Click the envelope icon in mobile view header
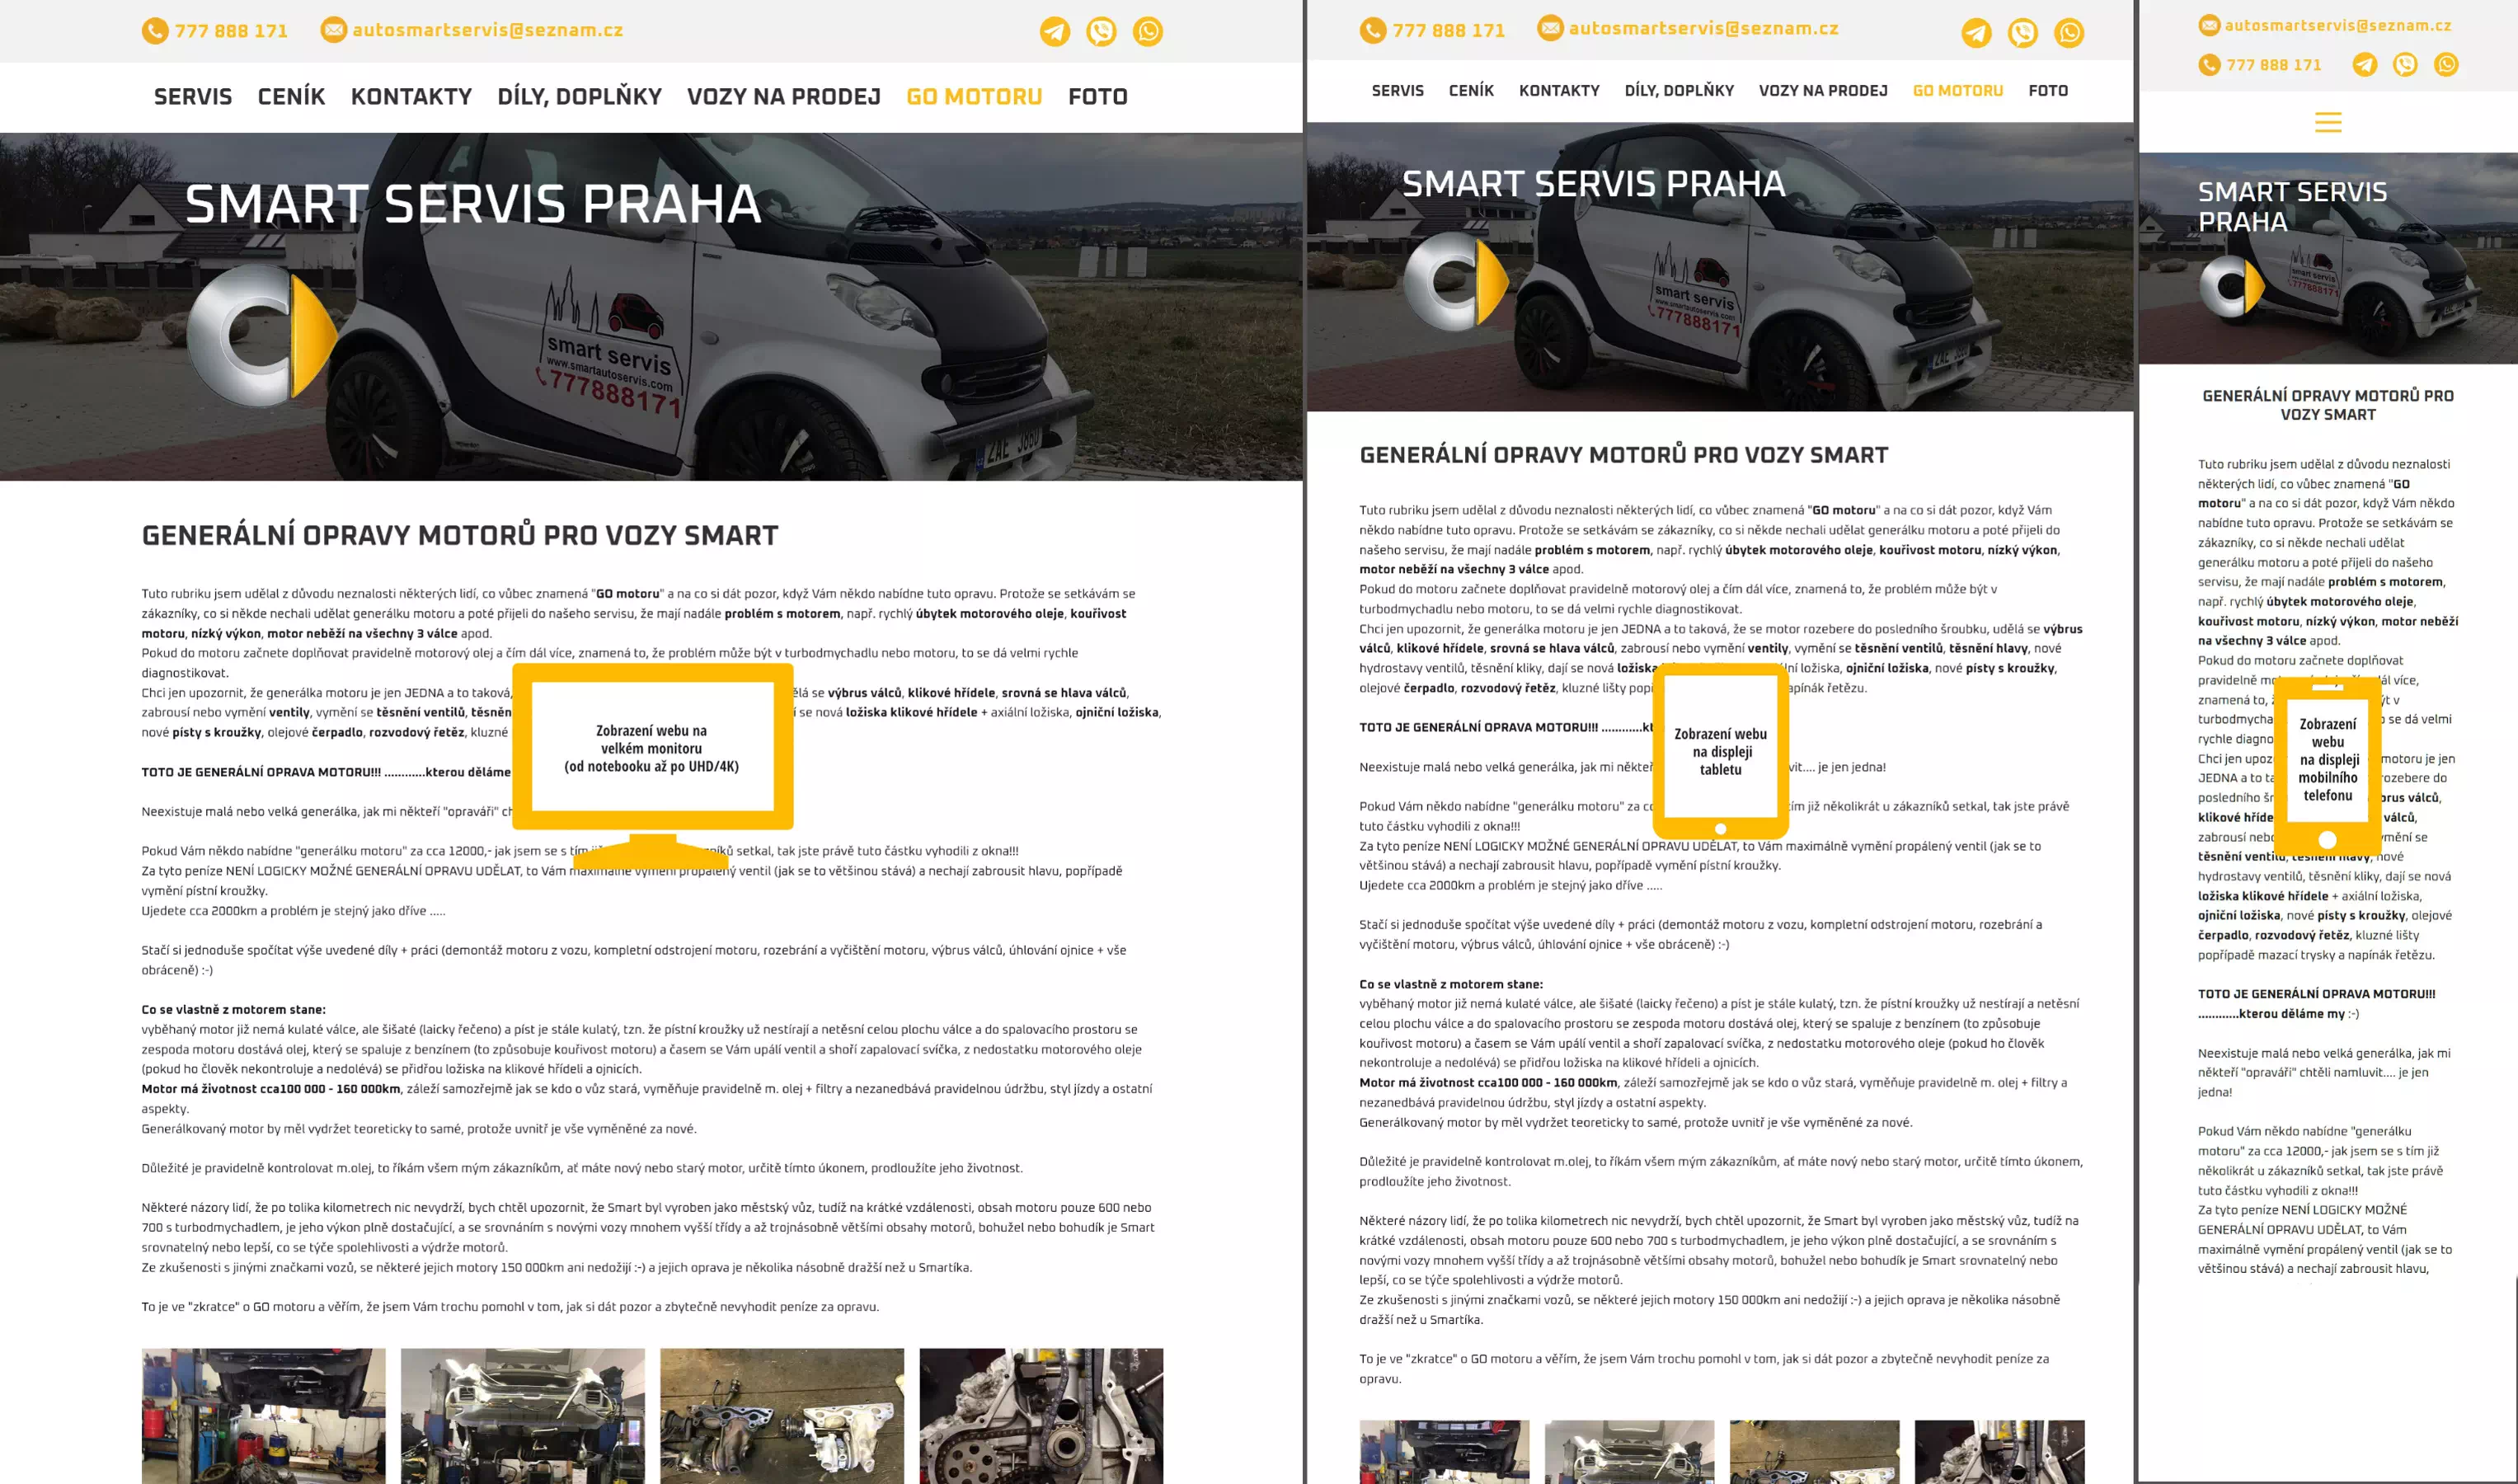The image size is (2518, 1484). (2209, 25)
